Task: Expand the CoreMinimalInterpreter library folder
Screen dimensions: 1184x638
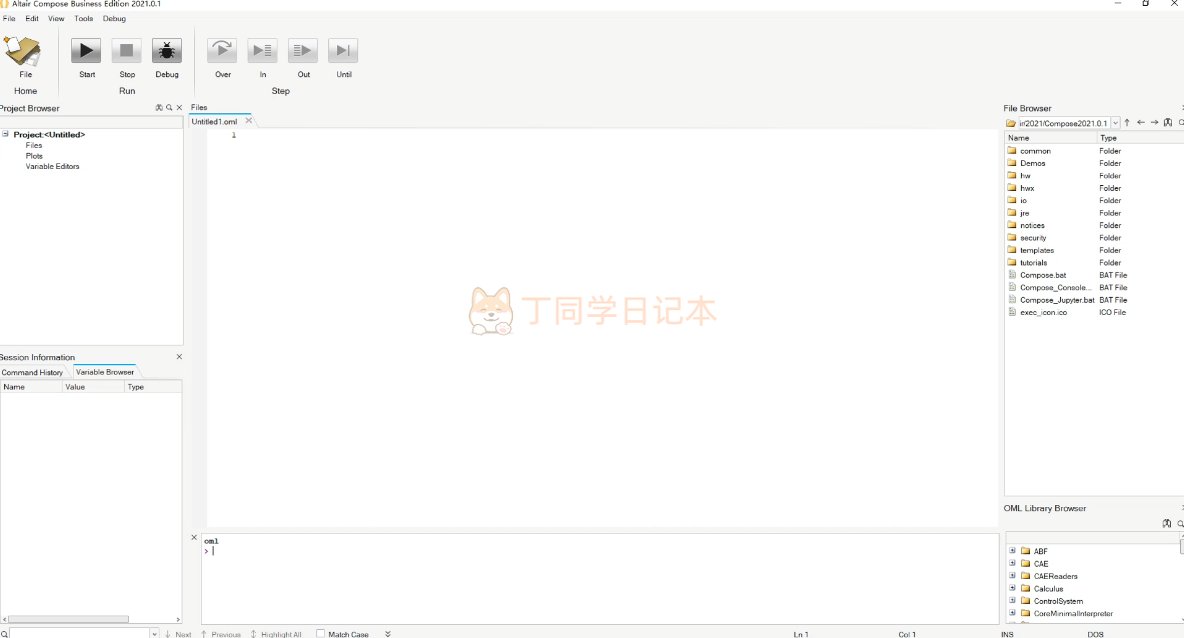Action: tap(1013, 612)
